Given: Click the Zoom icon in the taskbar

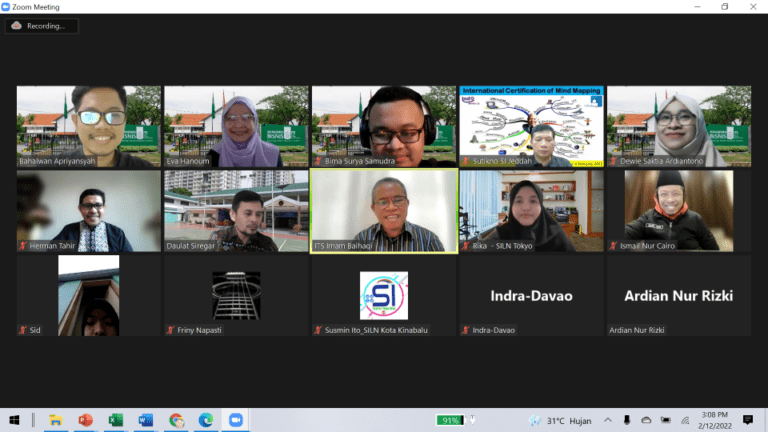Looking at the screenshot, I should point(236,420).
